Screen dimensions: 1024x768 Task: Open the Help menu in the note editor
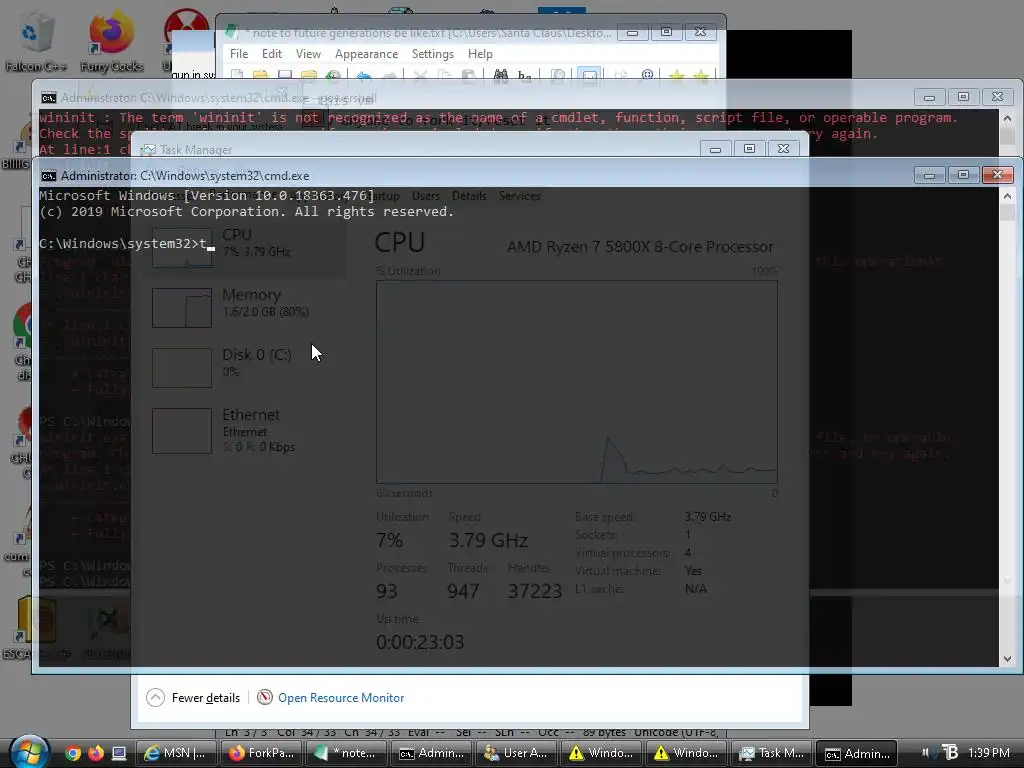[480, 54]
